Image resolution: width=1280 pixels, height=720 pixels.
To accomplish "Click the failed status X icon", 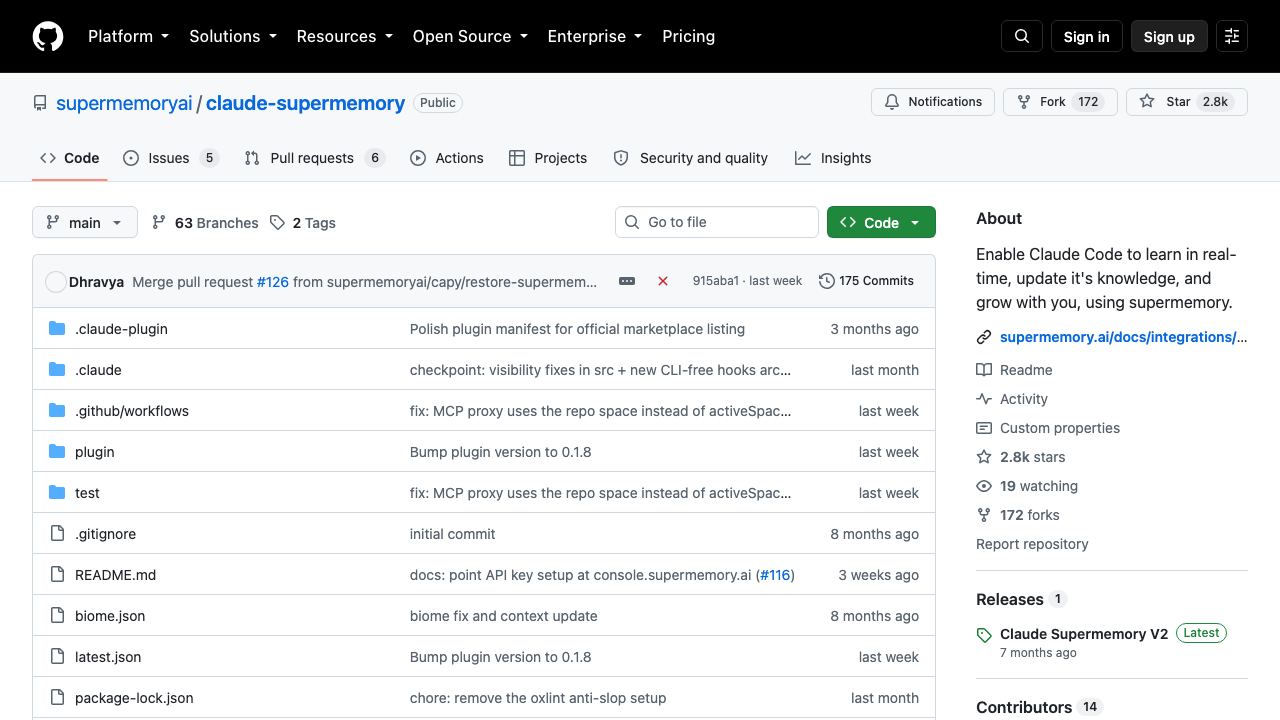I will [x=662, y=281].
